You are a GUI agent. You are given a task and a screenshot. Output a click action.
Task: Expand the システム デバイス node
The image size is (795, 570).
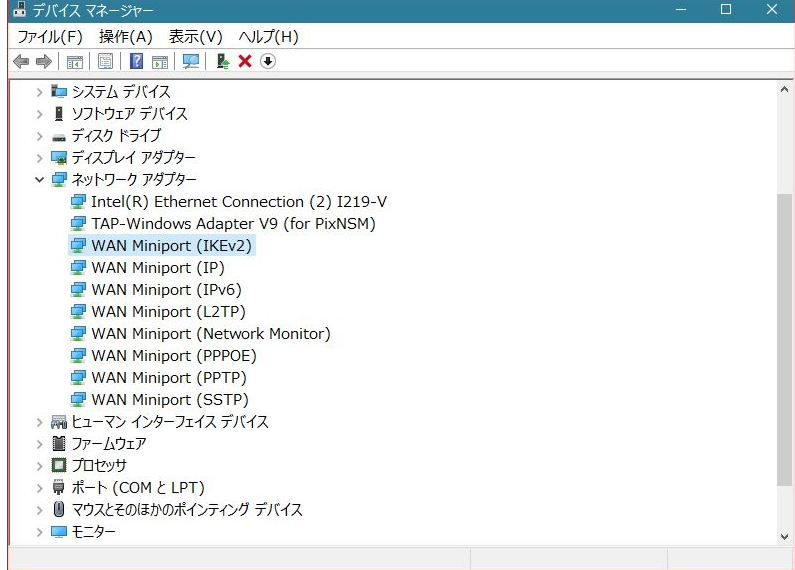pos(40,92)
